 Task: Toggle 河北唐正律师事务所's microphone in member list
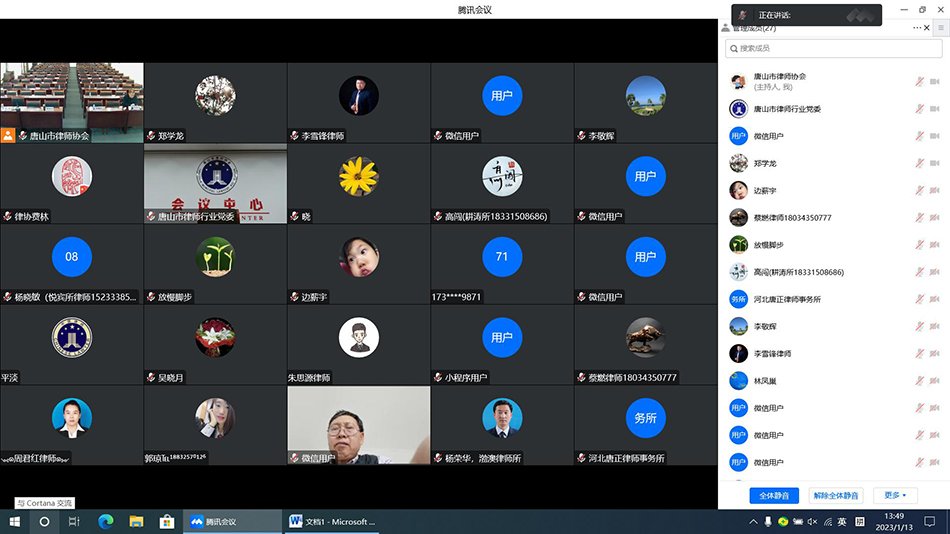[919, 299]
